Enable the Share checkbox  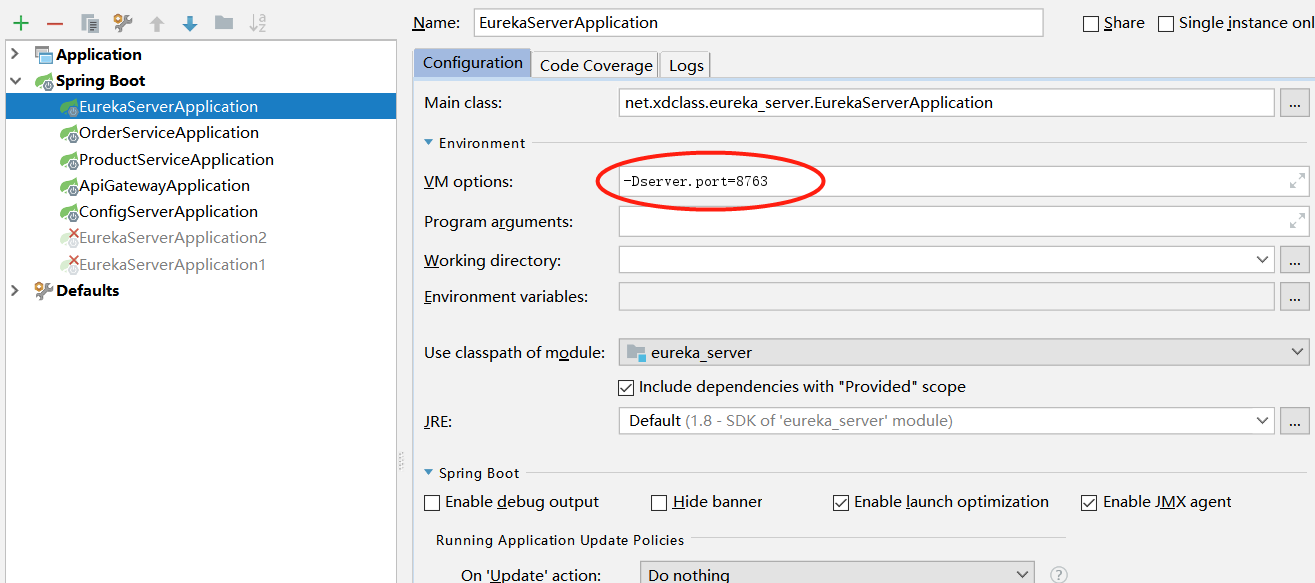tap(1091, 23)
